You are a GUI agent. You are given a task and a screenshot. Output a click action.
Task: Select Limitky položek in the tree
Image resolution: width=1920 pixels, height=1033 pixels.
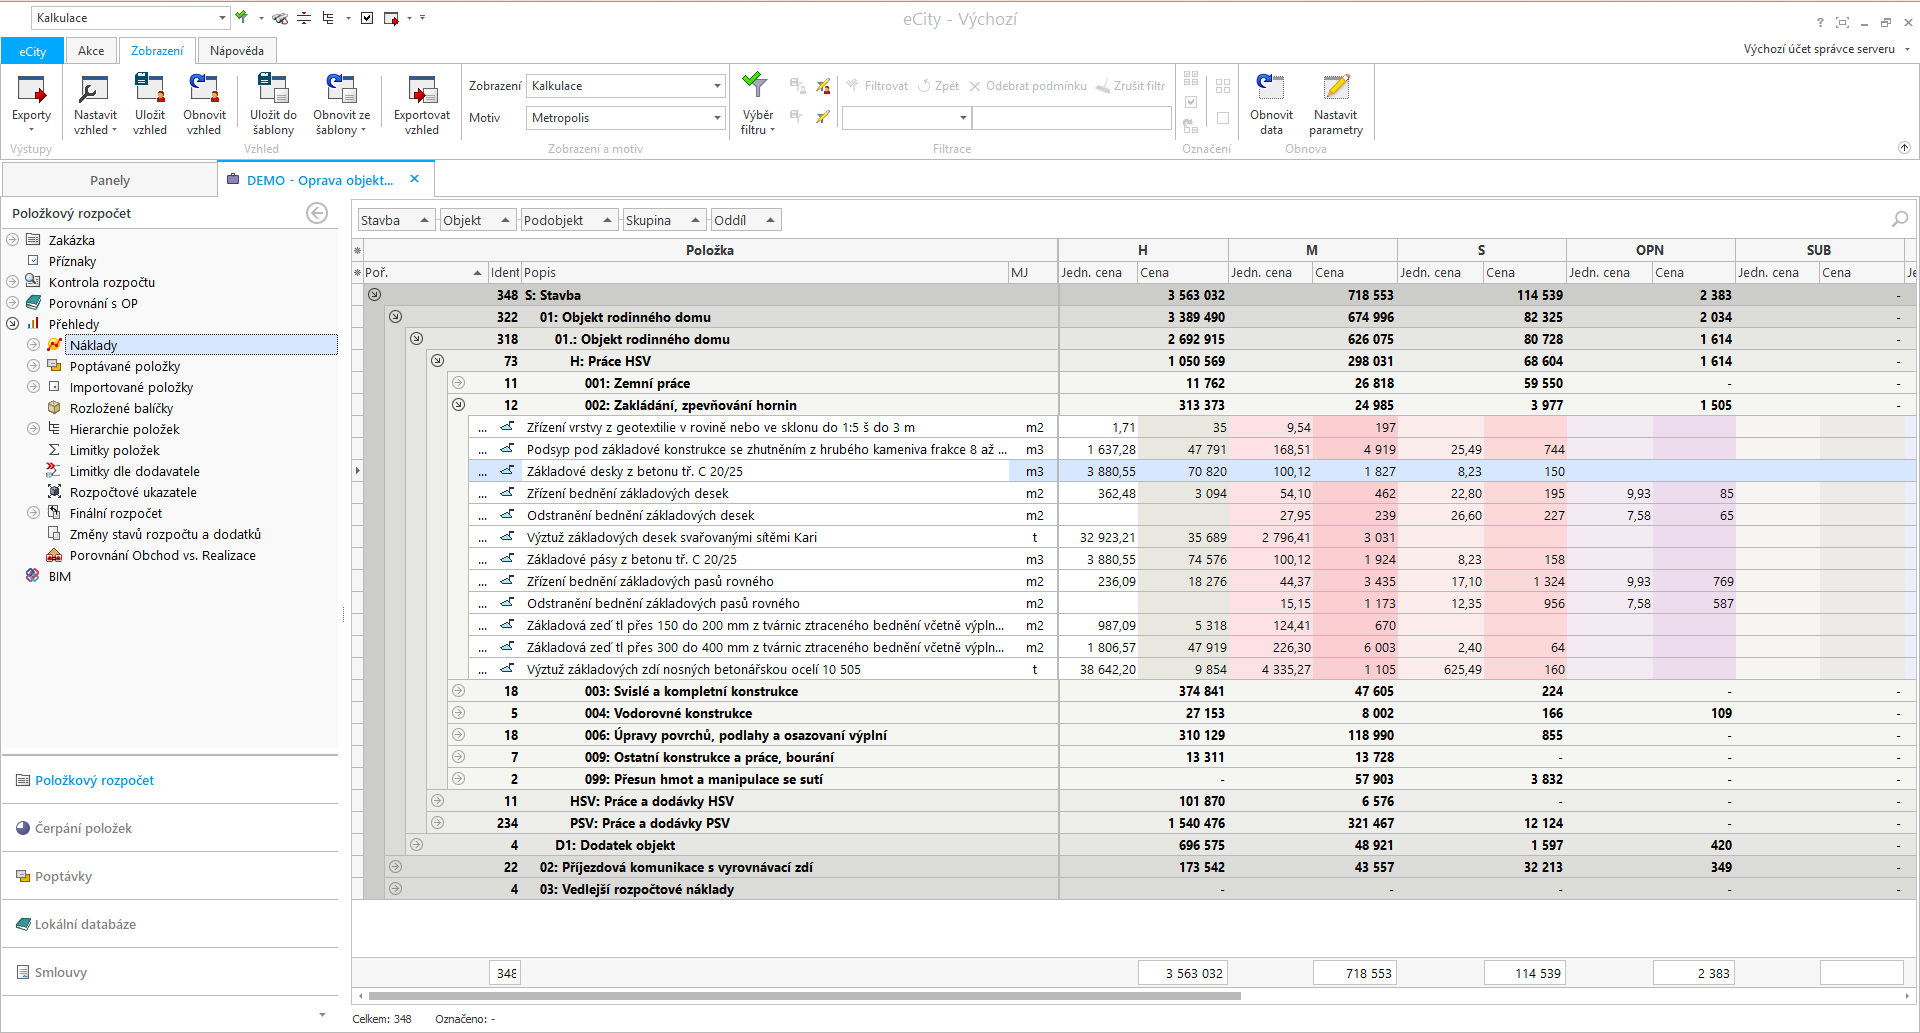(114, 450)
